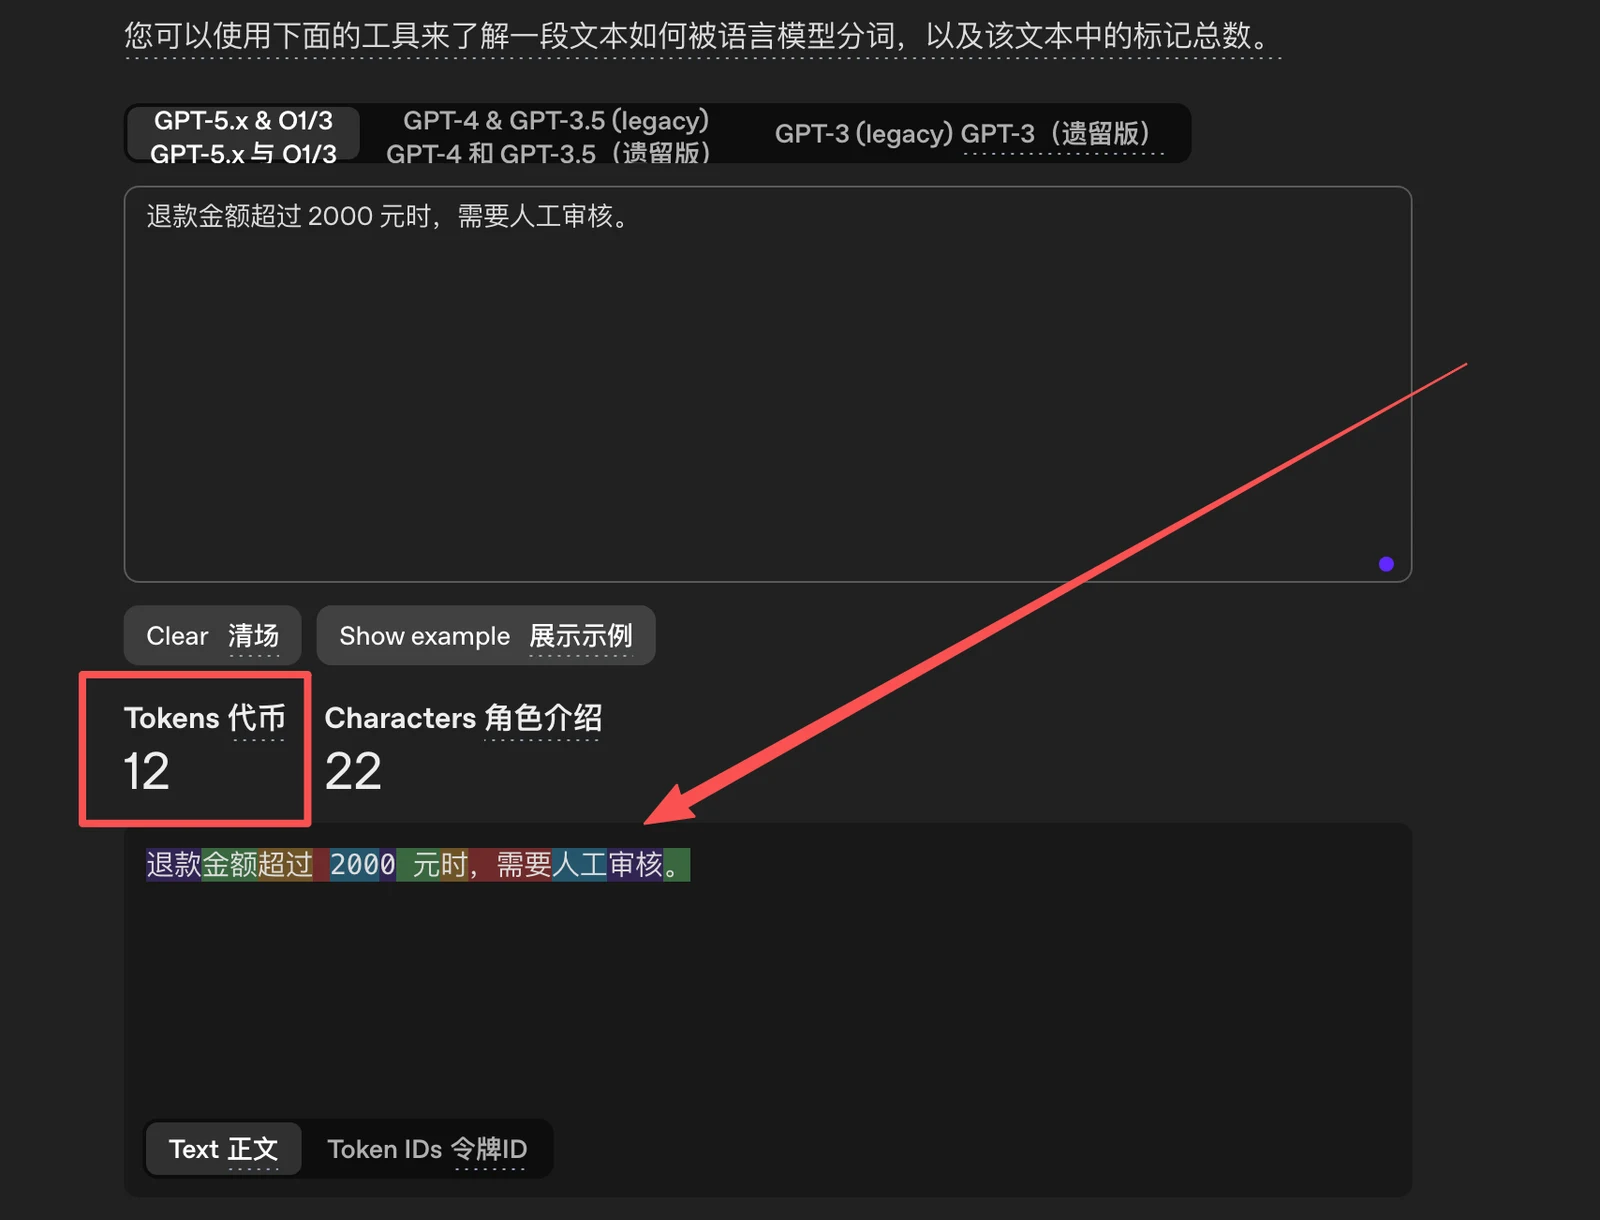
Task: Select the Text view tab
Action: (x=223, y=1149)
